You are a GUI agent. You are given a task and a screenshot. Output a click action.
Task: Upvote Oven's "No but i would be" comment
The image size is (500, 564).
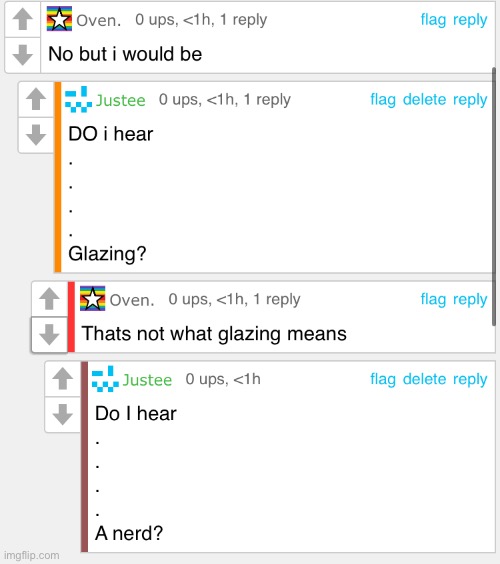click(23, 19)
